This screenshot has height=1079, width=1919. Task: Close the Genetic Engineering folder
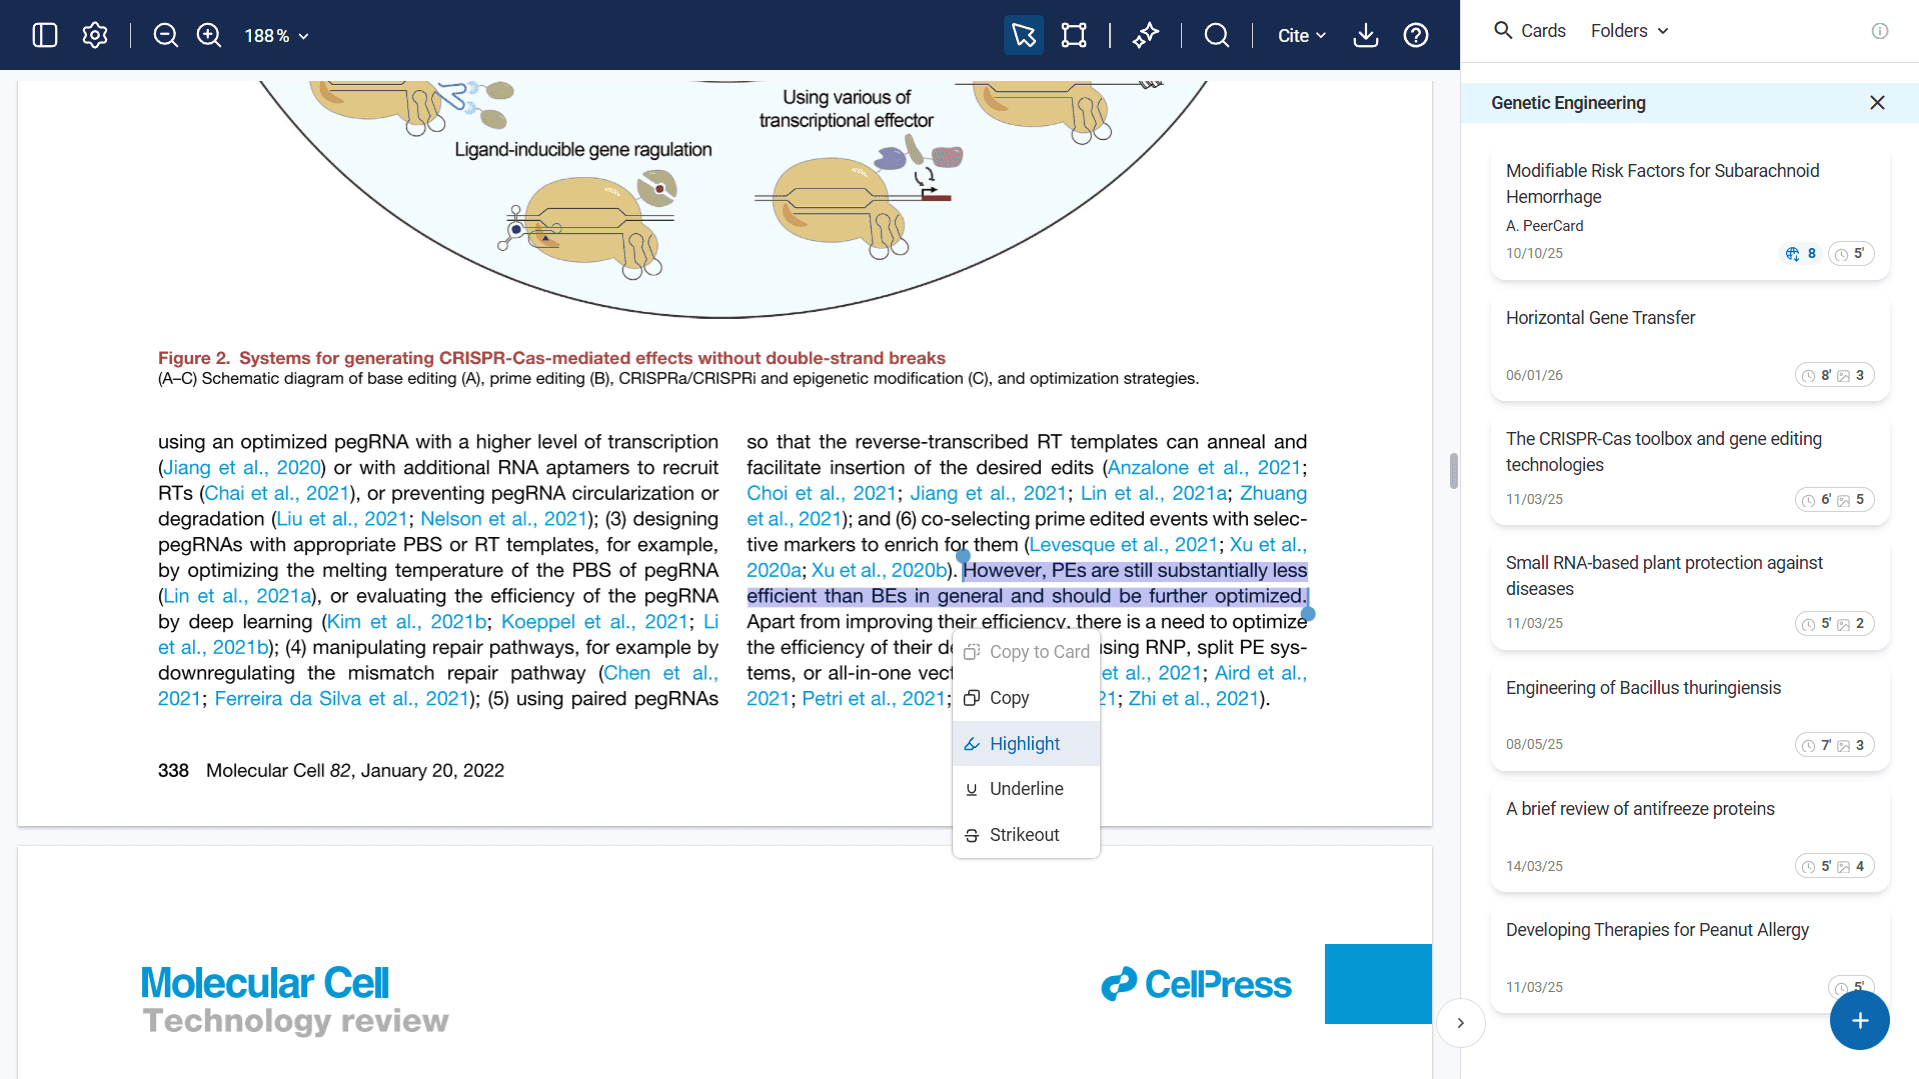point(1877,103)
